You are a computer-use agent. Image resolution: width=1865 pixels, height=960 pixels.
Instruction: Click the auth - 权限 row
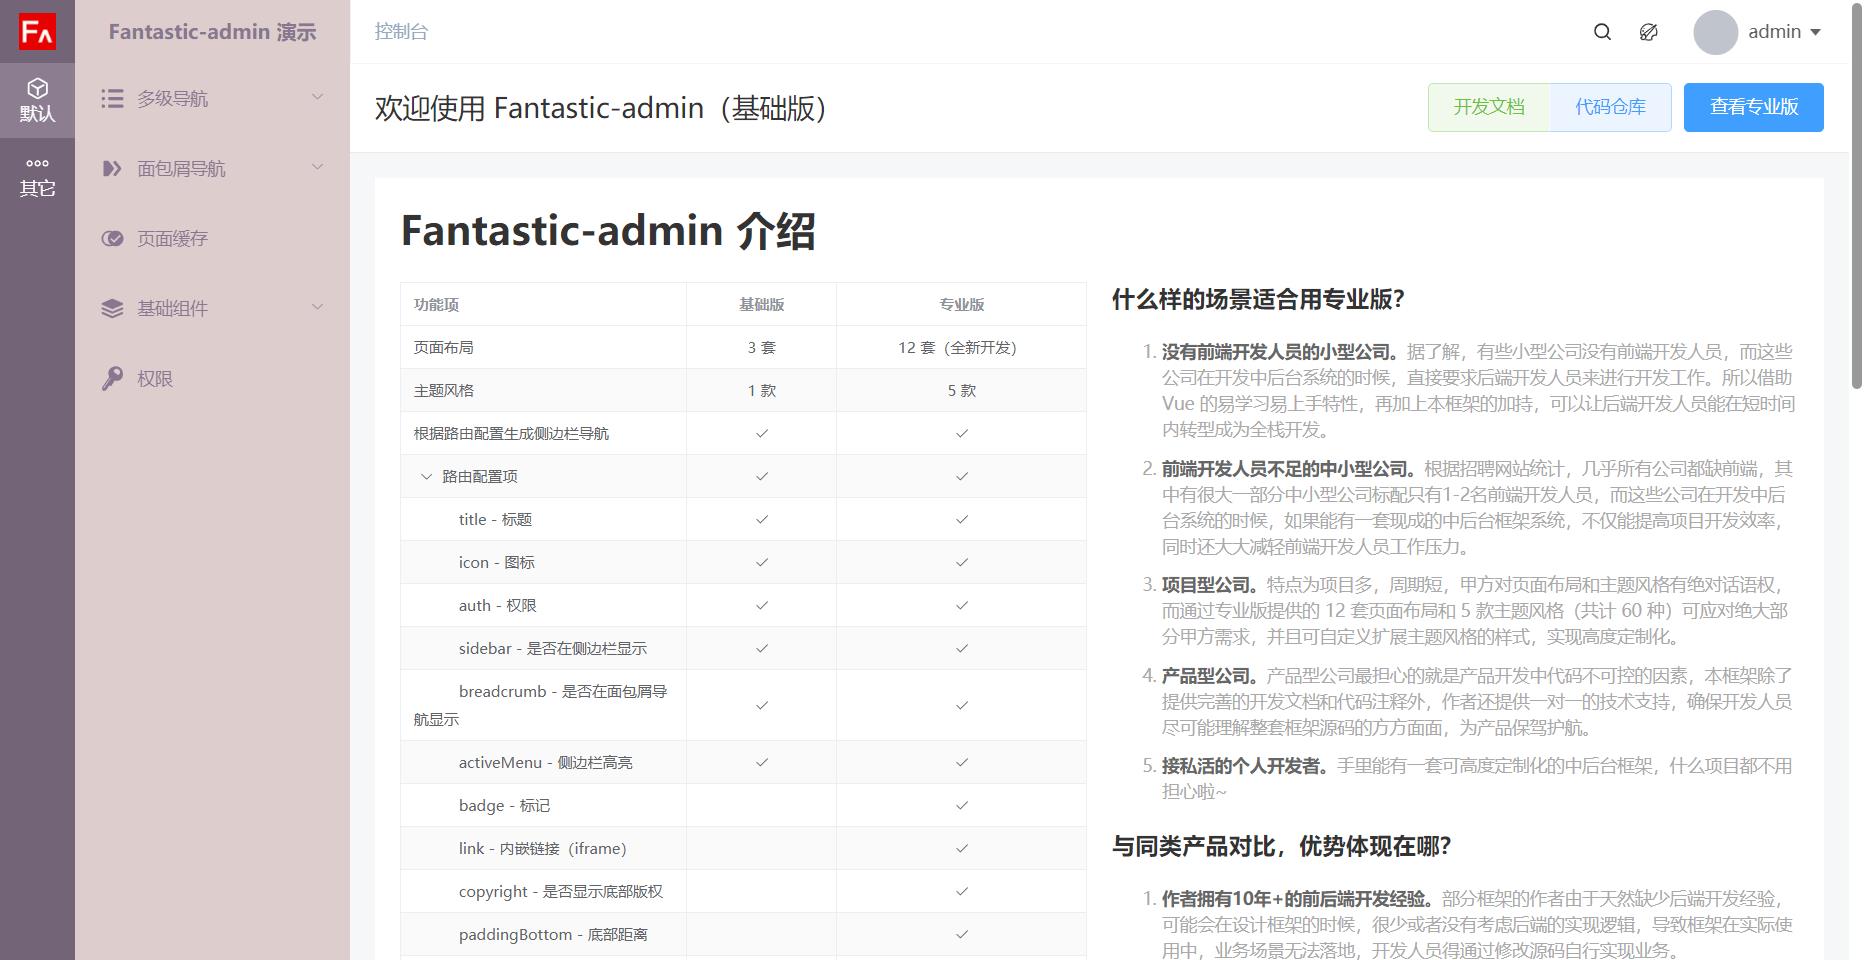click(x=743, y=605)
